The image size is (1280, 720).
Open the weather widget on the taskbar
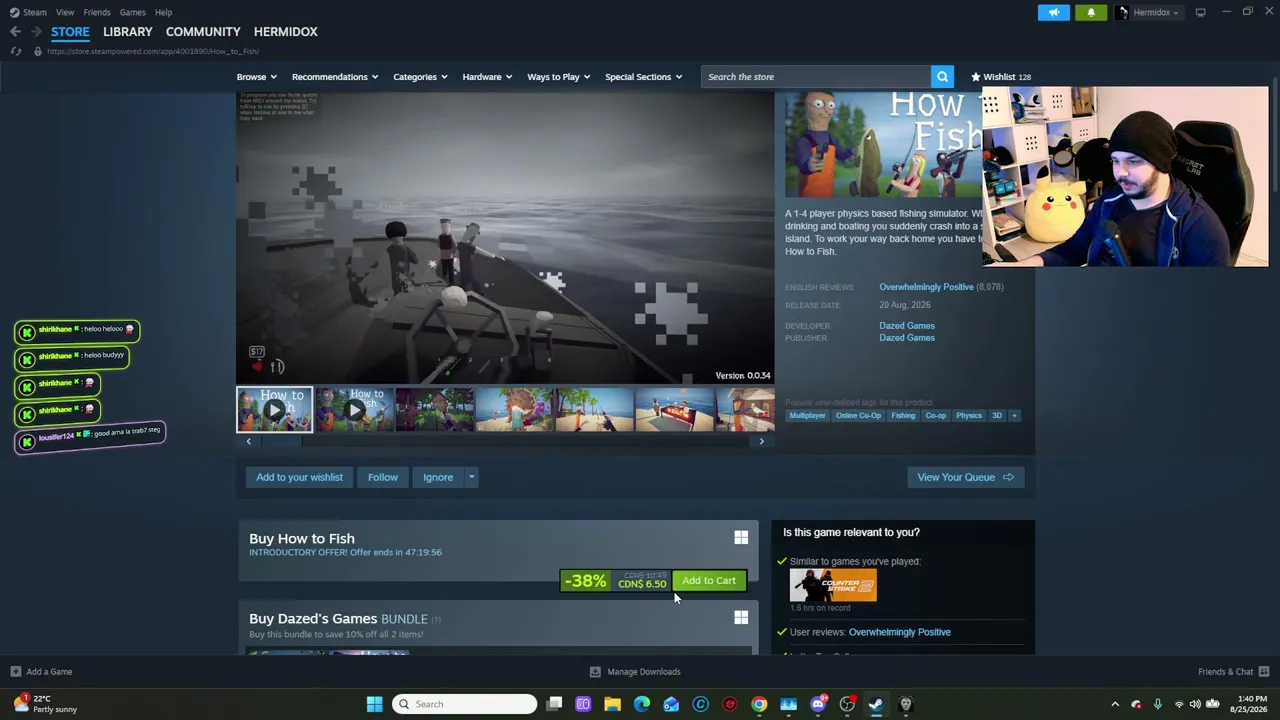click(x=45, y=704)
